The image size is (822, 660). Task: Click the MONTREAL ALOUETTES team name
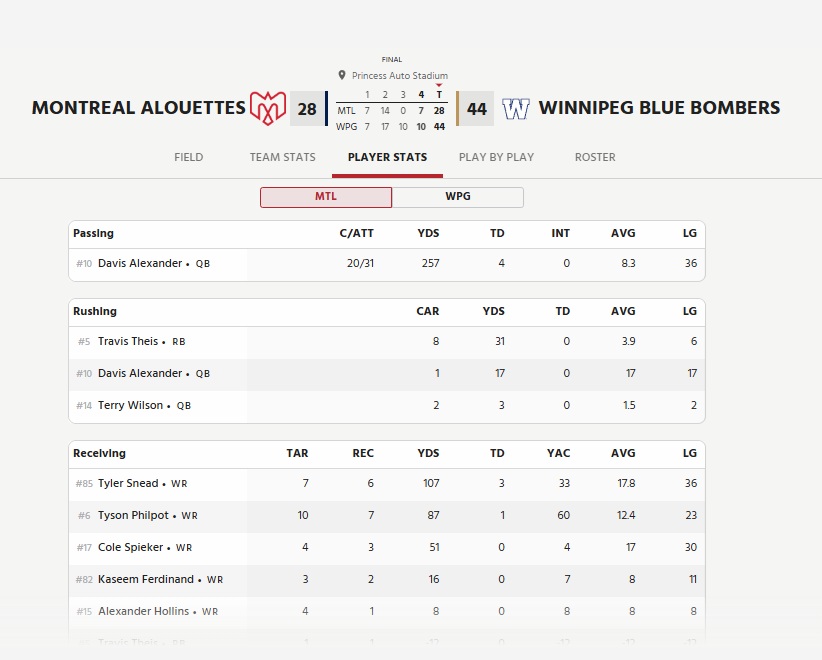point(138,108)
